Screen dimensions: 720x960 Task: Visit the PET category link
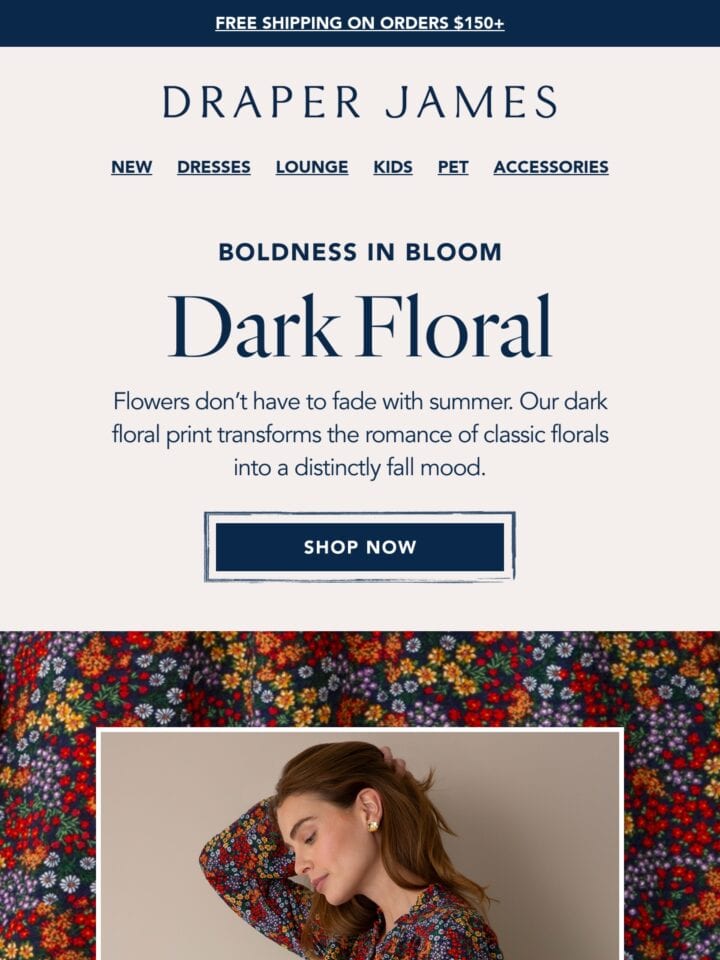[453, 167]
